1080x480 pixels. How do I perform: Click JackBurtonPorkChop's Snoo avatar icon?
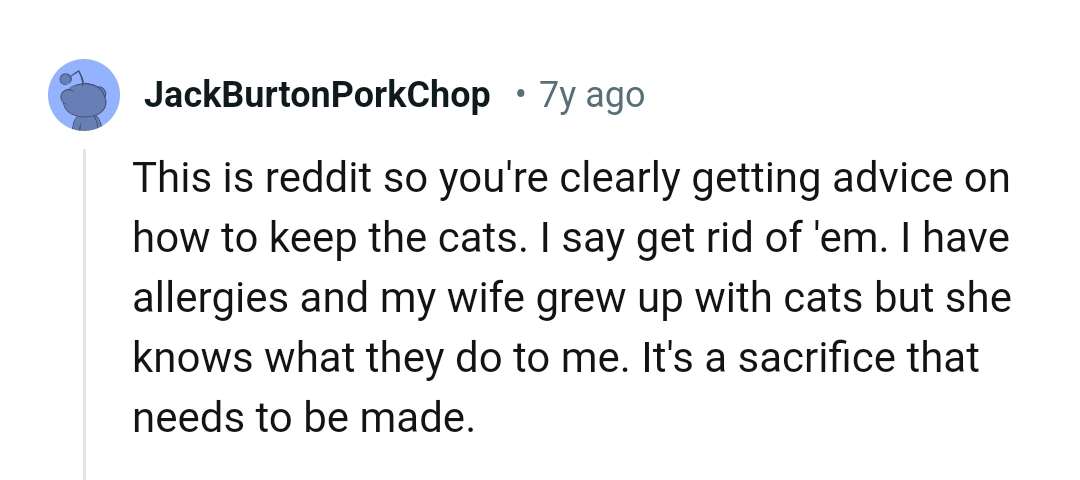coord(85,94)
